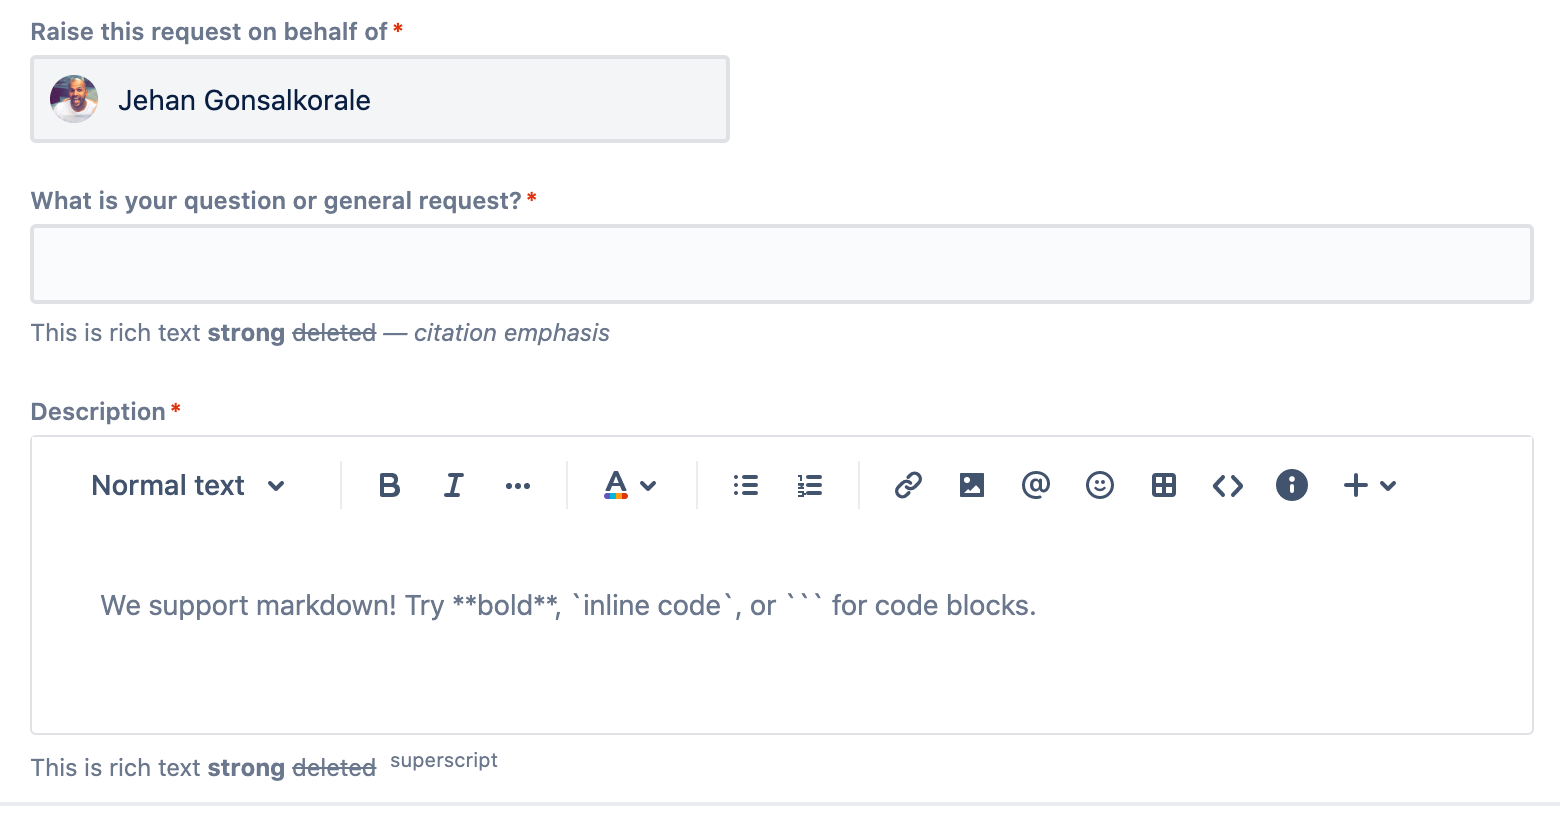Toggle italic formatting in the Description editor

[x=453, y=486]
